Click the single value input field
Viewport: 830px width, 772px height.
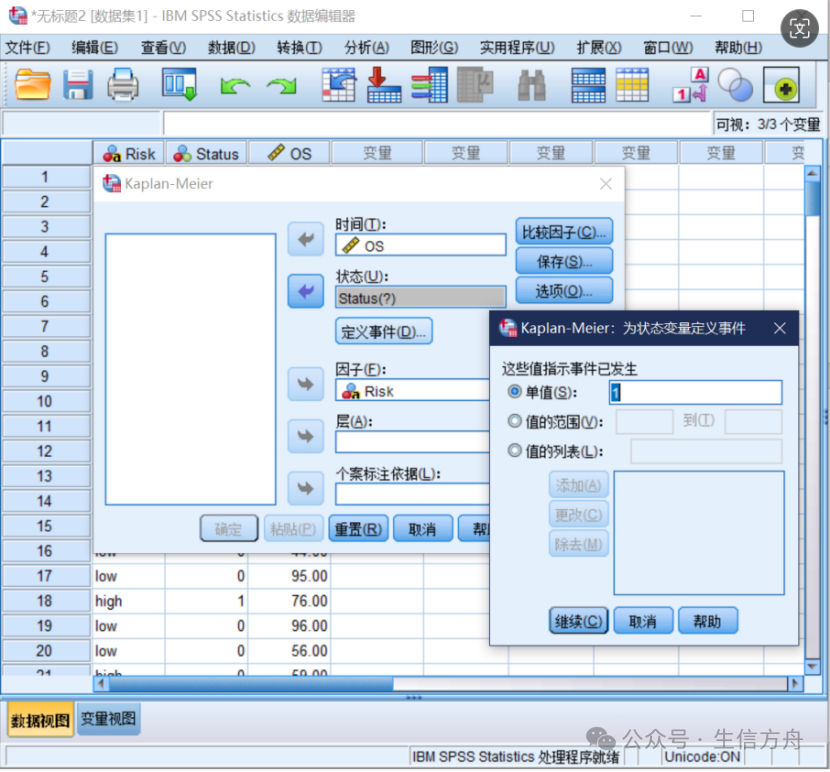(x=696, y=392)
